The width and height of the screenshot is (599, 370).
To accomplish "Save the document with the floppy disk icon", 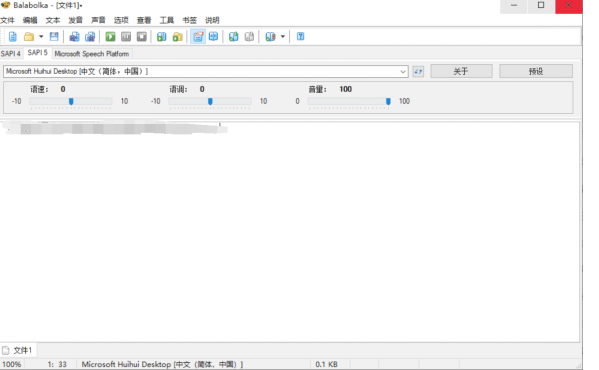I will coord(54,37).
